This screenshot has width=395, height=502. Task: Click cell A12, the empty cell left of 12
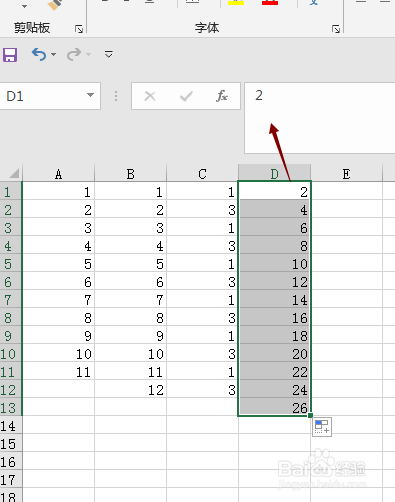pos(58,390)
